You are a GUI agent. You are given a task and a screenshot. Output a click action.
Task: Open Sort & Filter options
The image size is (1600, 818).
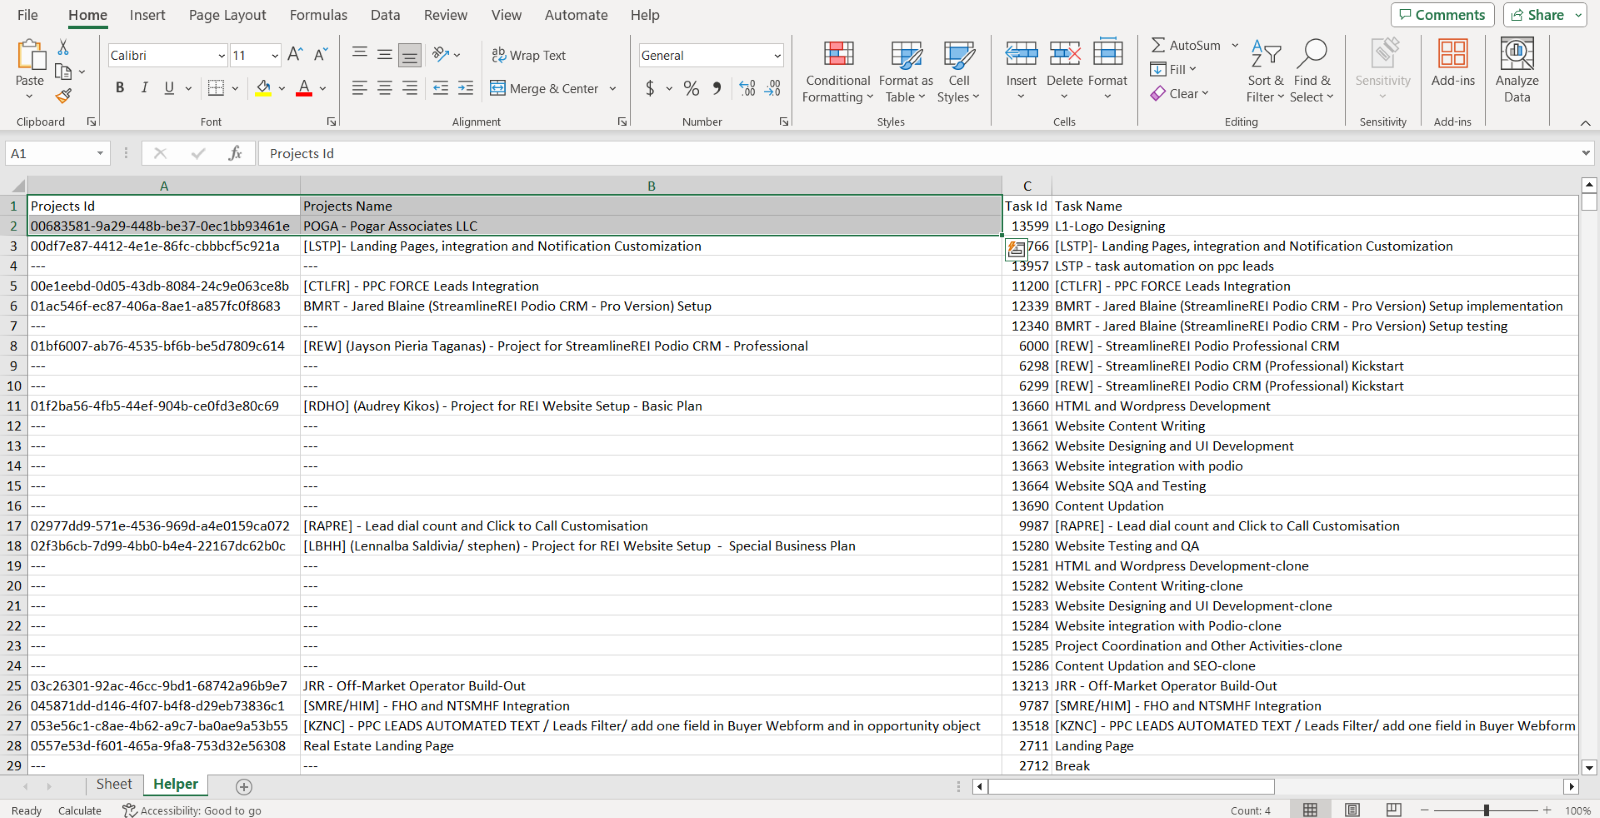pos(1265,71)
